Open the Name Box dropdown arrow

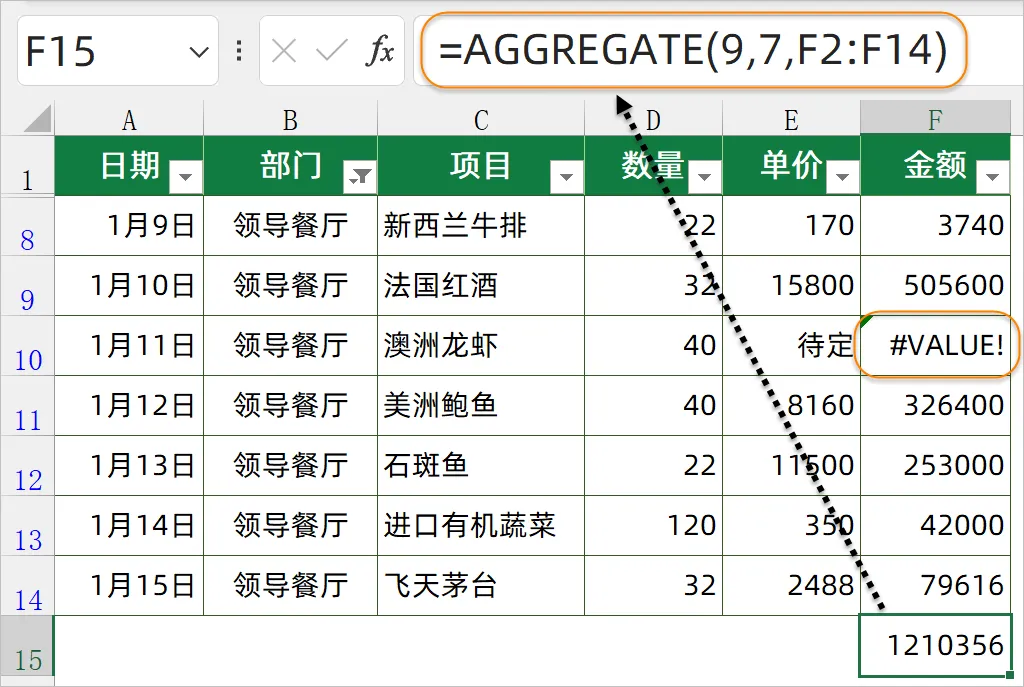(199, 51)
